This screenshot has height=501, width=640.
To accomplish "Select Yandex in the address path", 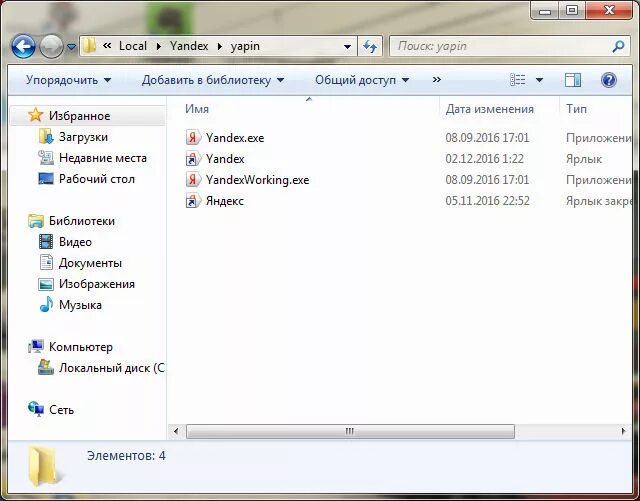I will coord(189,46).
